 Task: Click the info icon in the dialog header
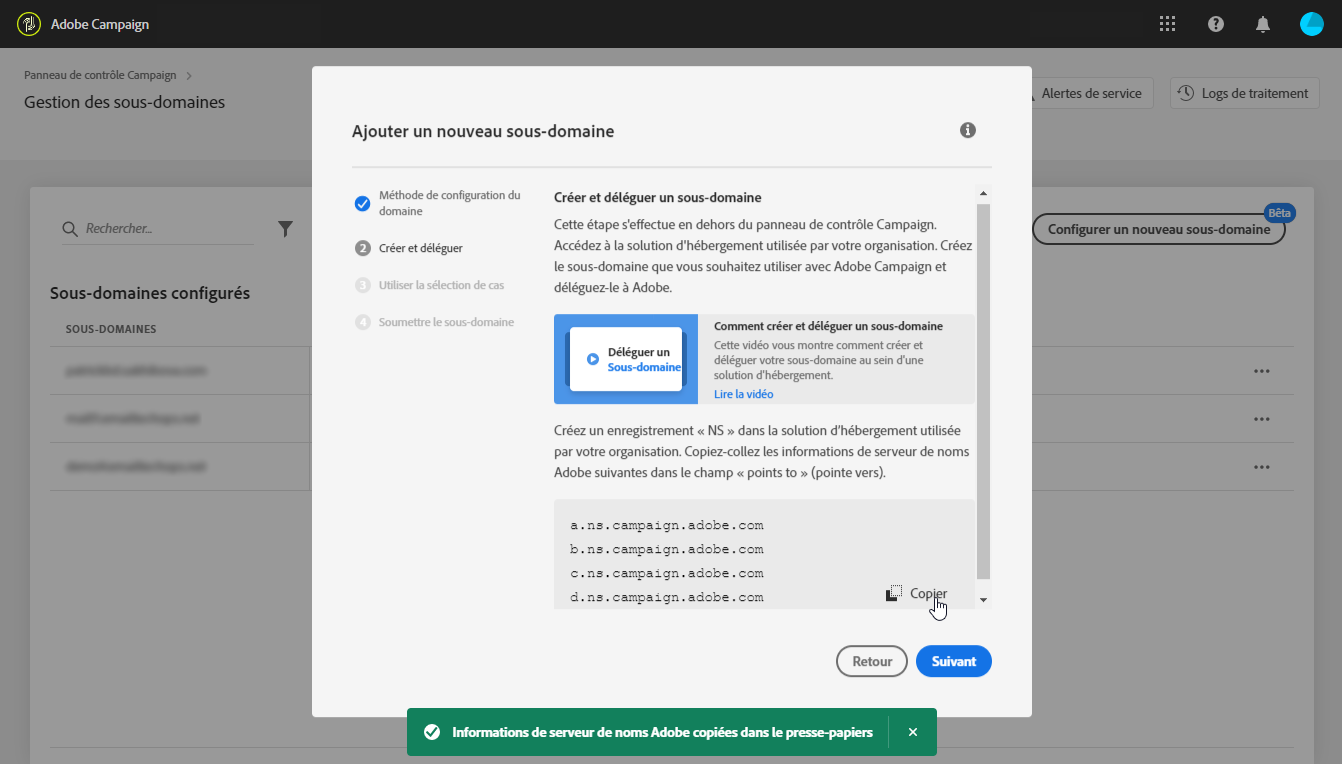(967, 130)
